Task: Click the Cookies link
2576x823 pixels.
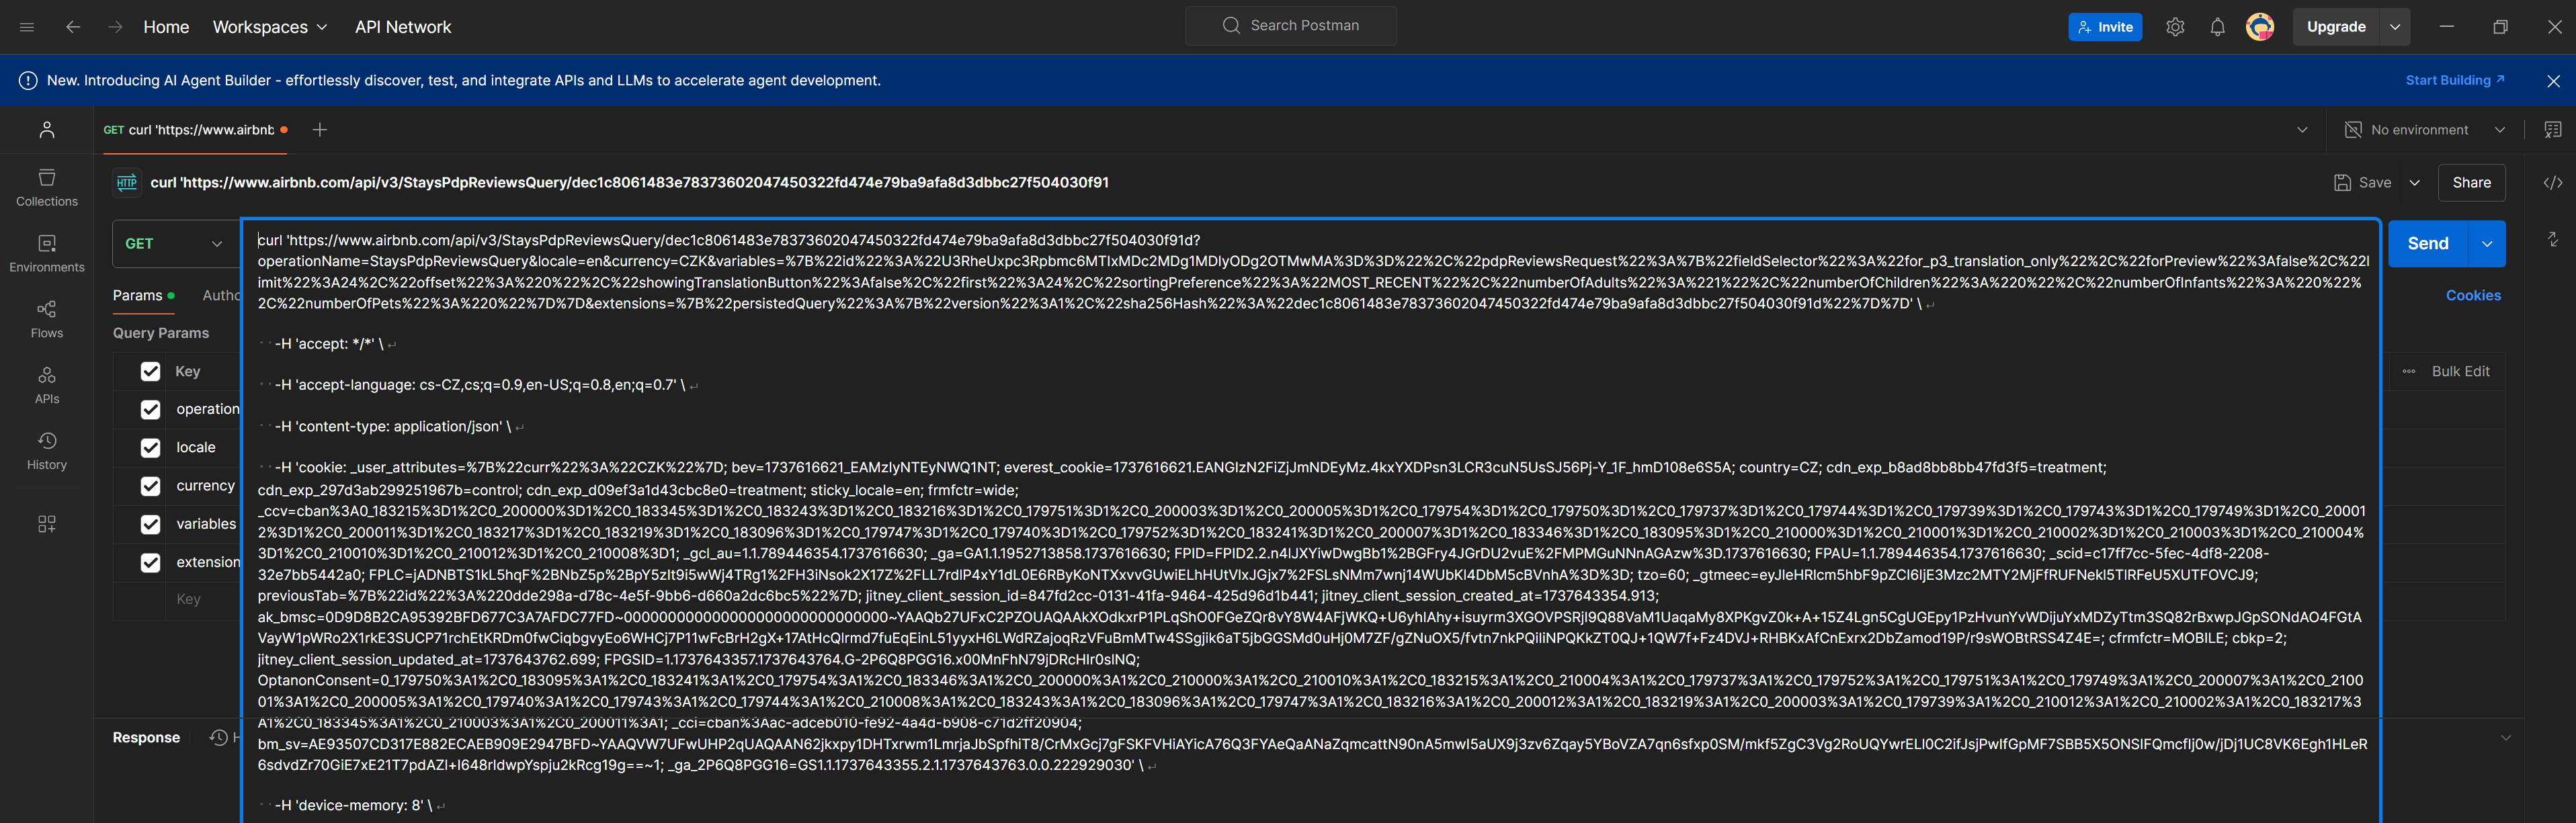Action: coord(2474,295)
